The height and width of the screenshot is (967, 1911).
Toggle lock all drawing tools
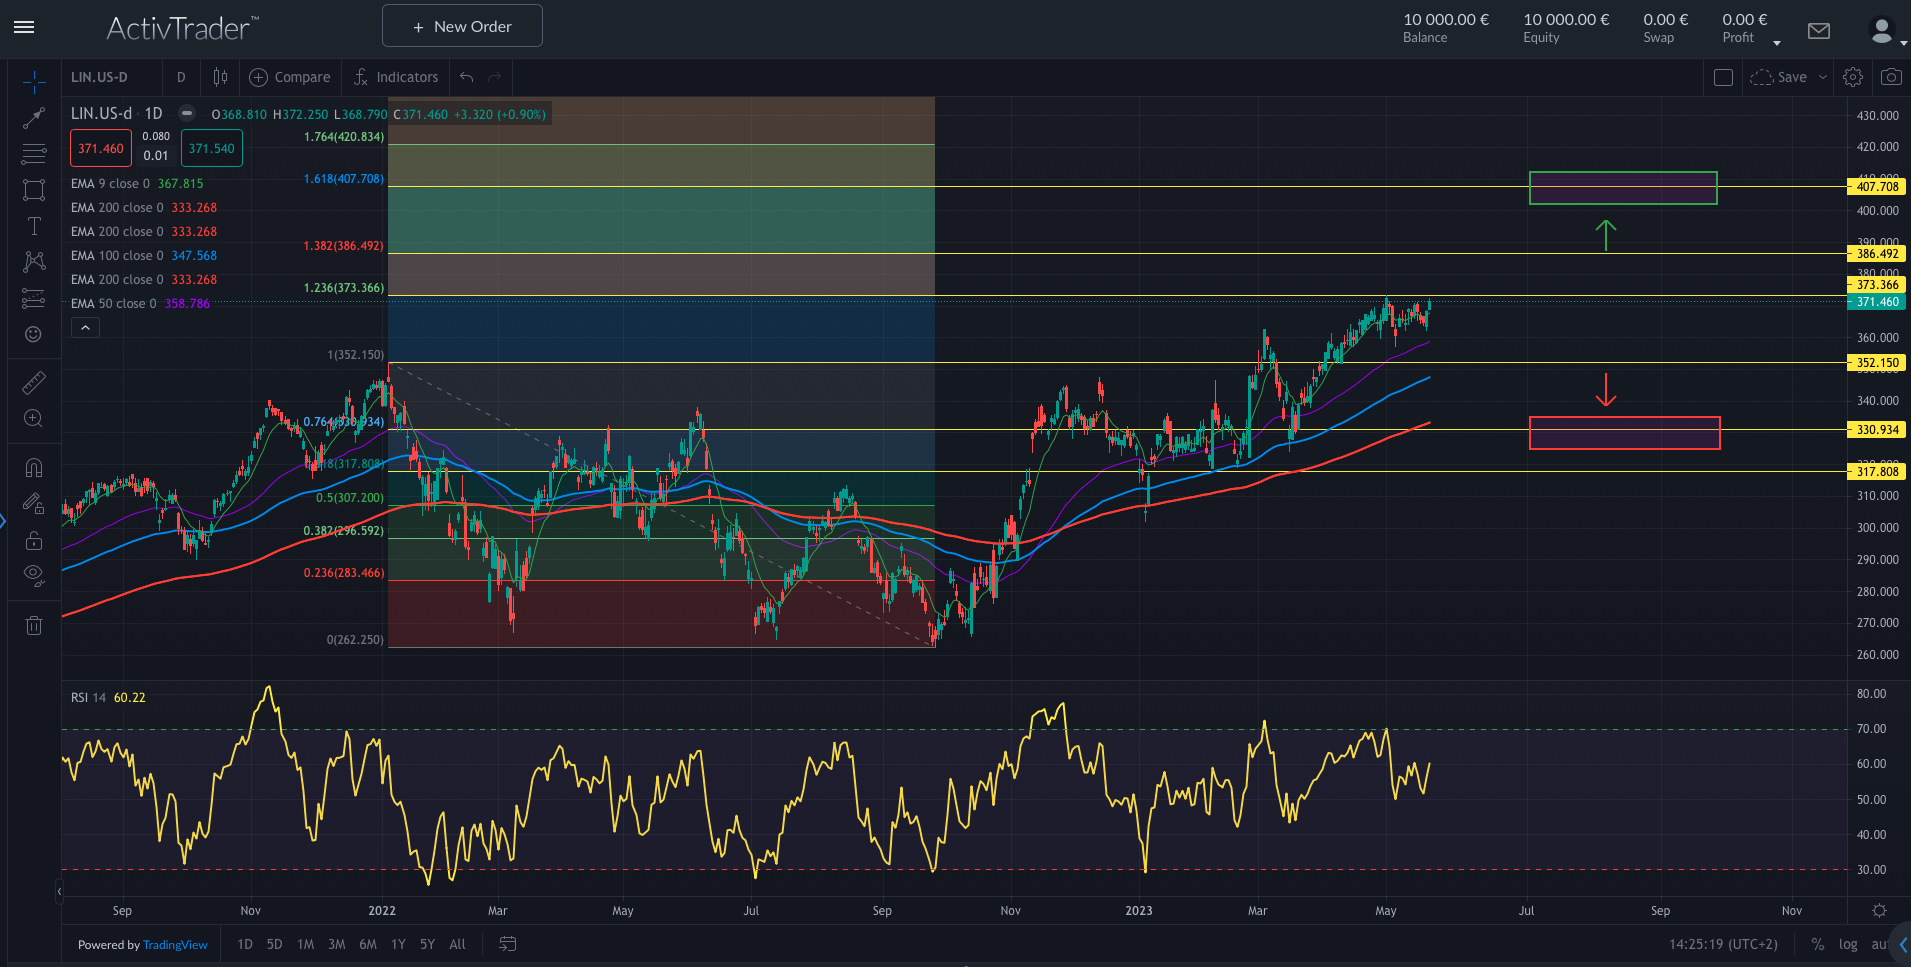[34, 540]
